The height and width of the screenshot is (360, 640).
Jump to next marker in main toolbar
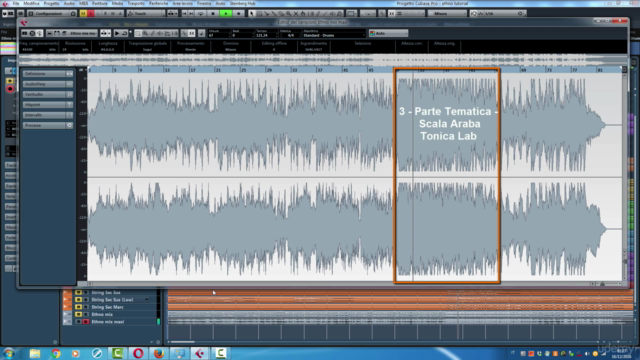point(191,13)
